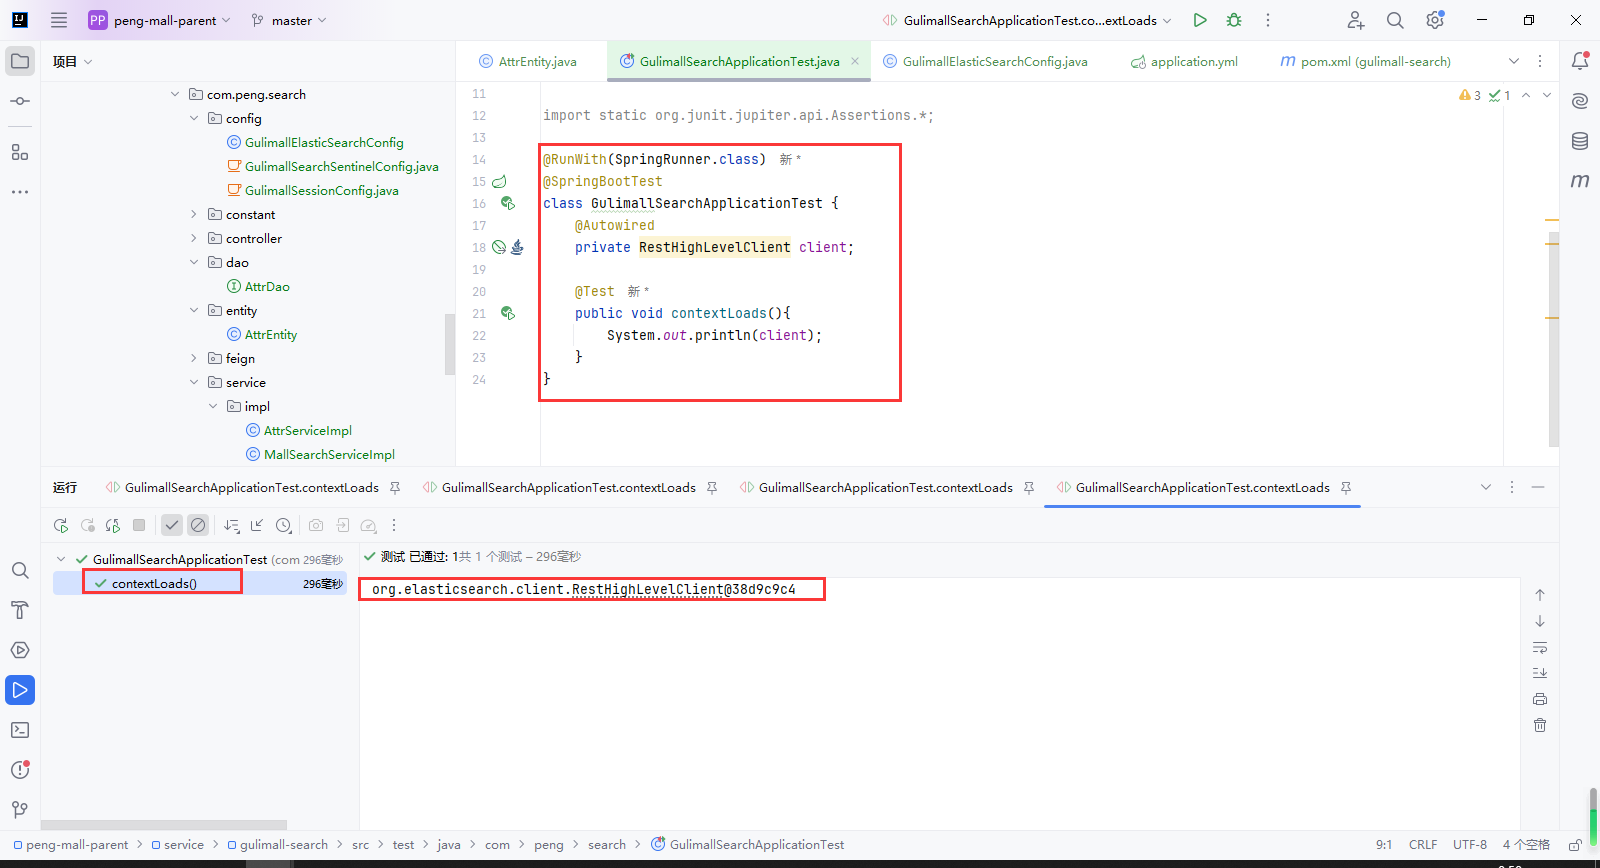Viewport: 1600px width, 868px height.
Task: Click the UTF-8 encoding status
Action: tap(1470, 845)
